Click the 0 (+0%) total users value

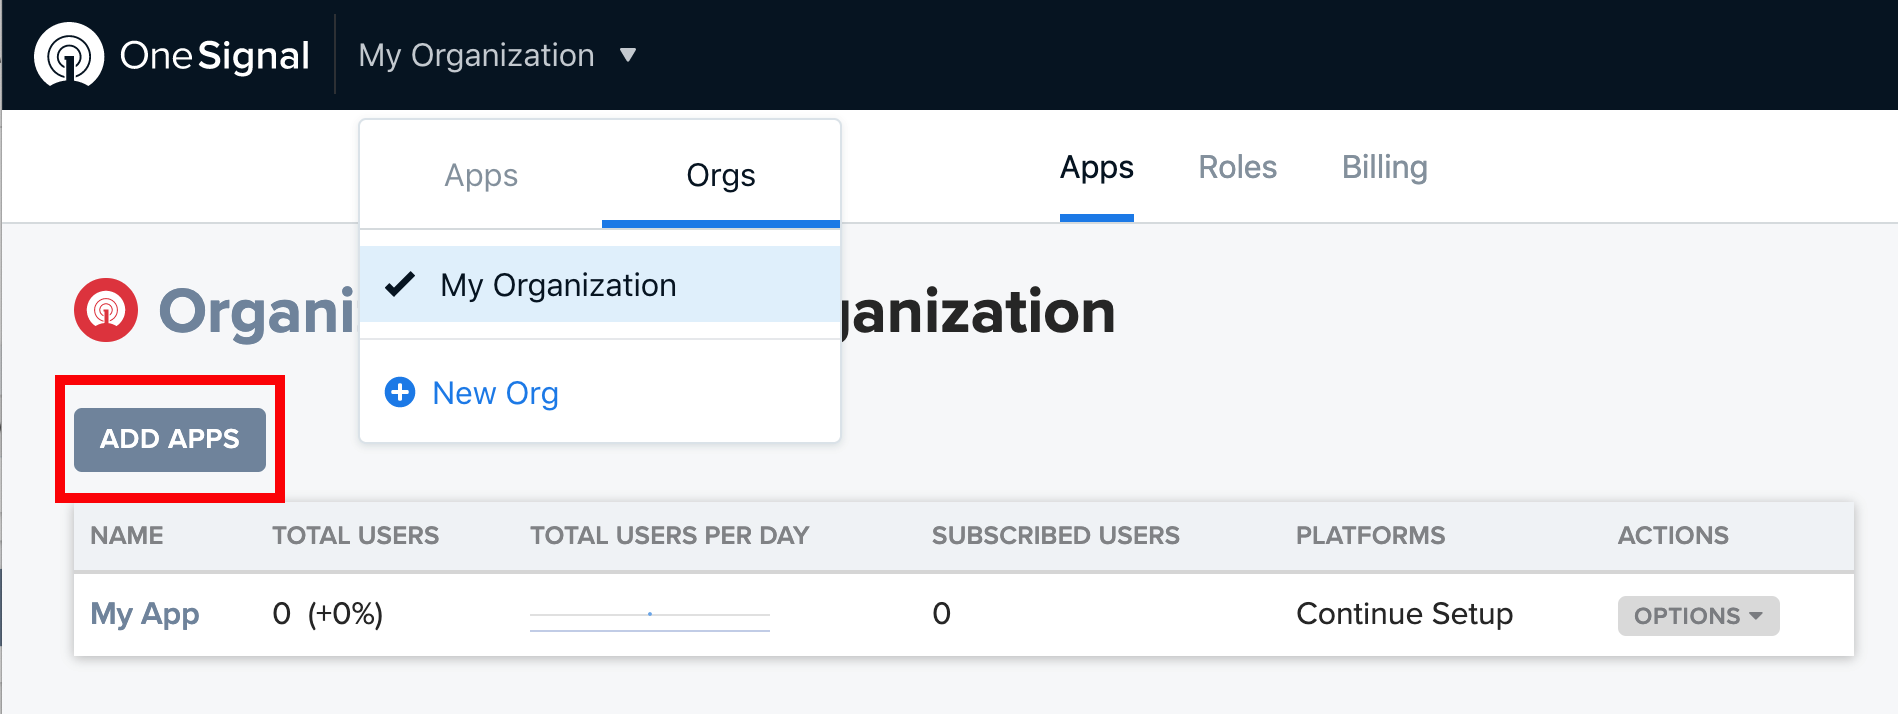pyautogui.click(x=328, y=614)
